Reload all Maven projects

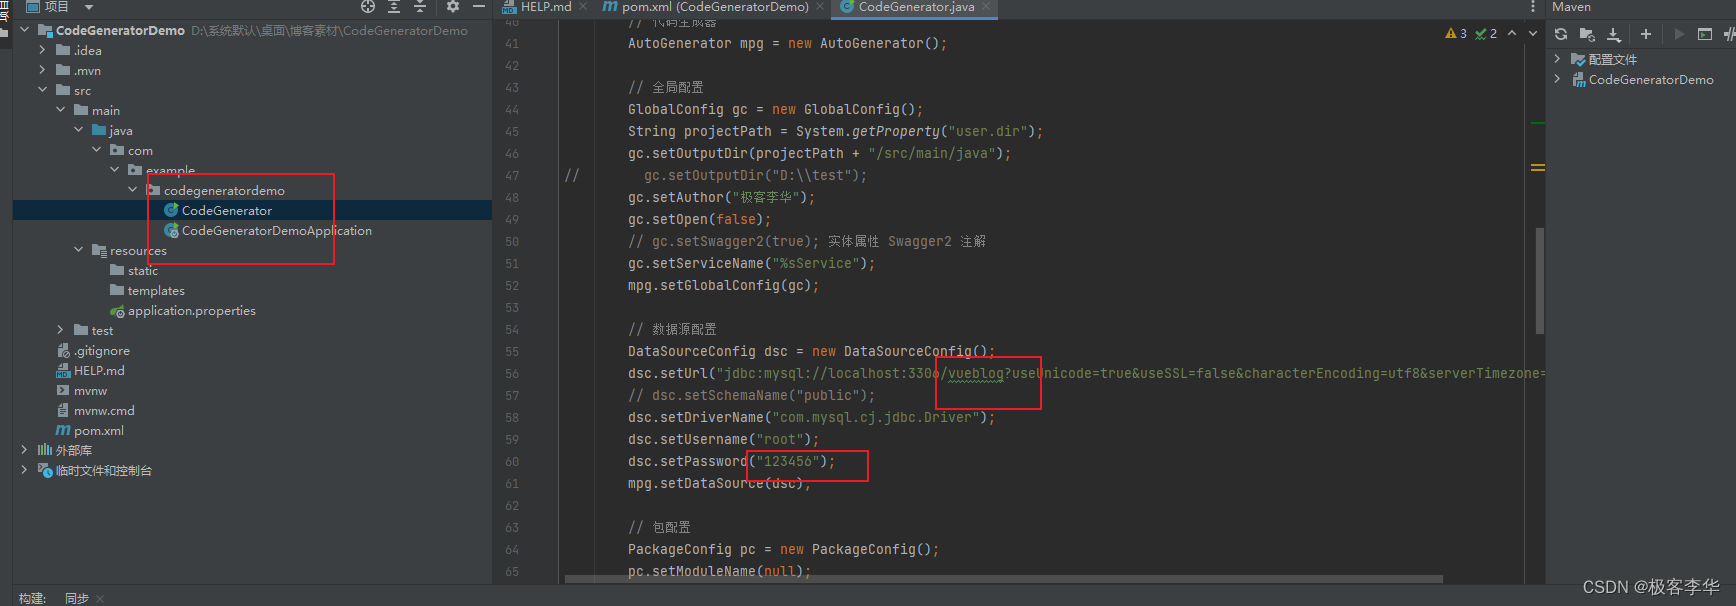(1561, 34)
